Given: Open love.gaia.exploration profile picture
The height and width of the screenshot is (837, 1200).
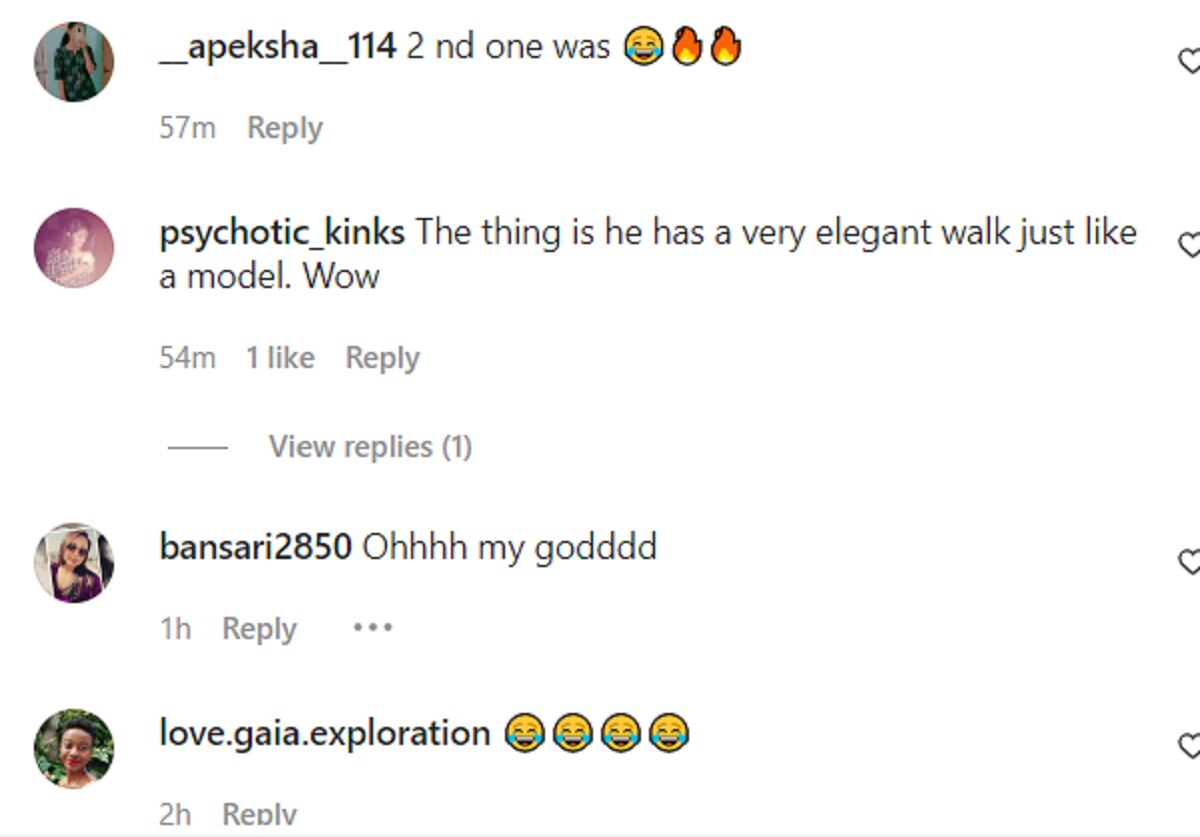Looking at the screenshot, I should click(74, 748).
